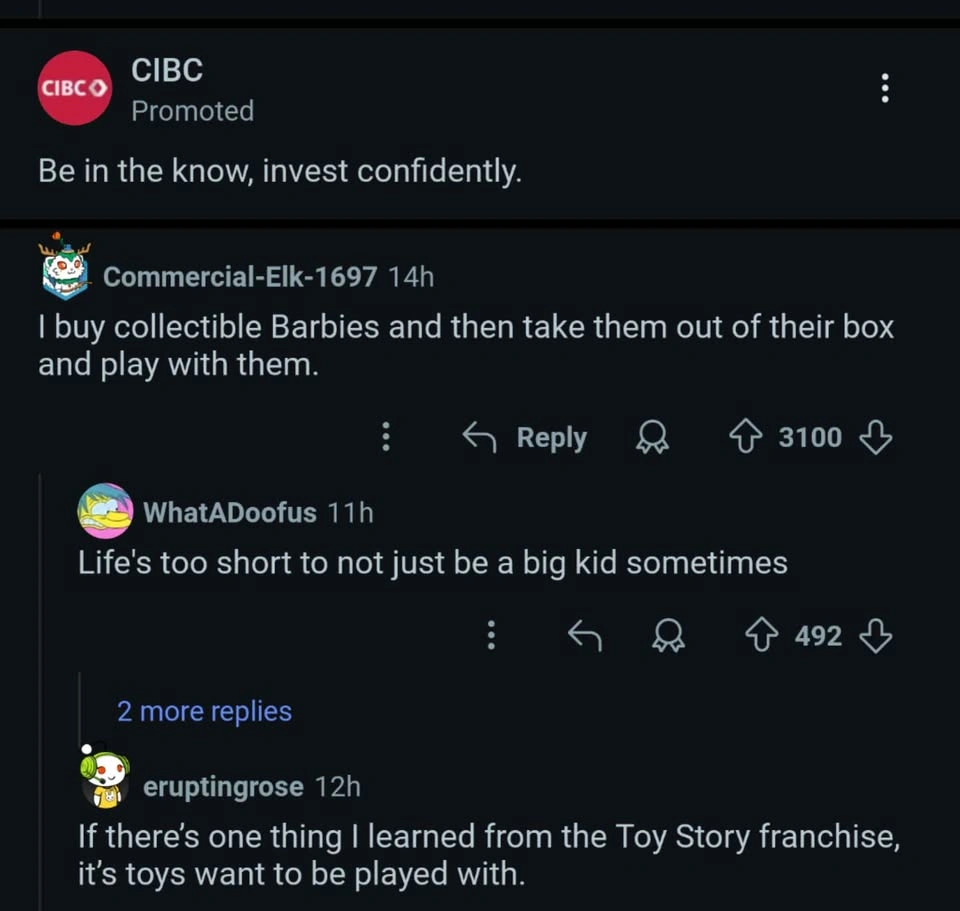Open CIBC ad options menu
The image size is (960, 911).
[x=884, y=88]
